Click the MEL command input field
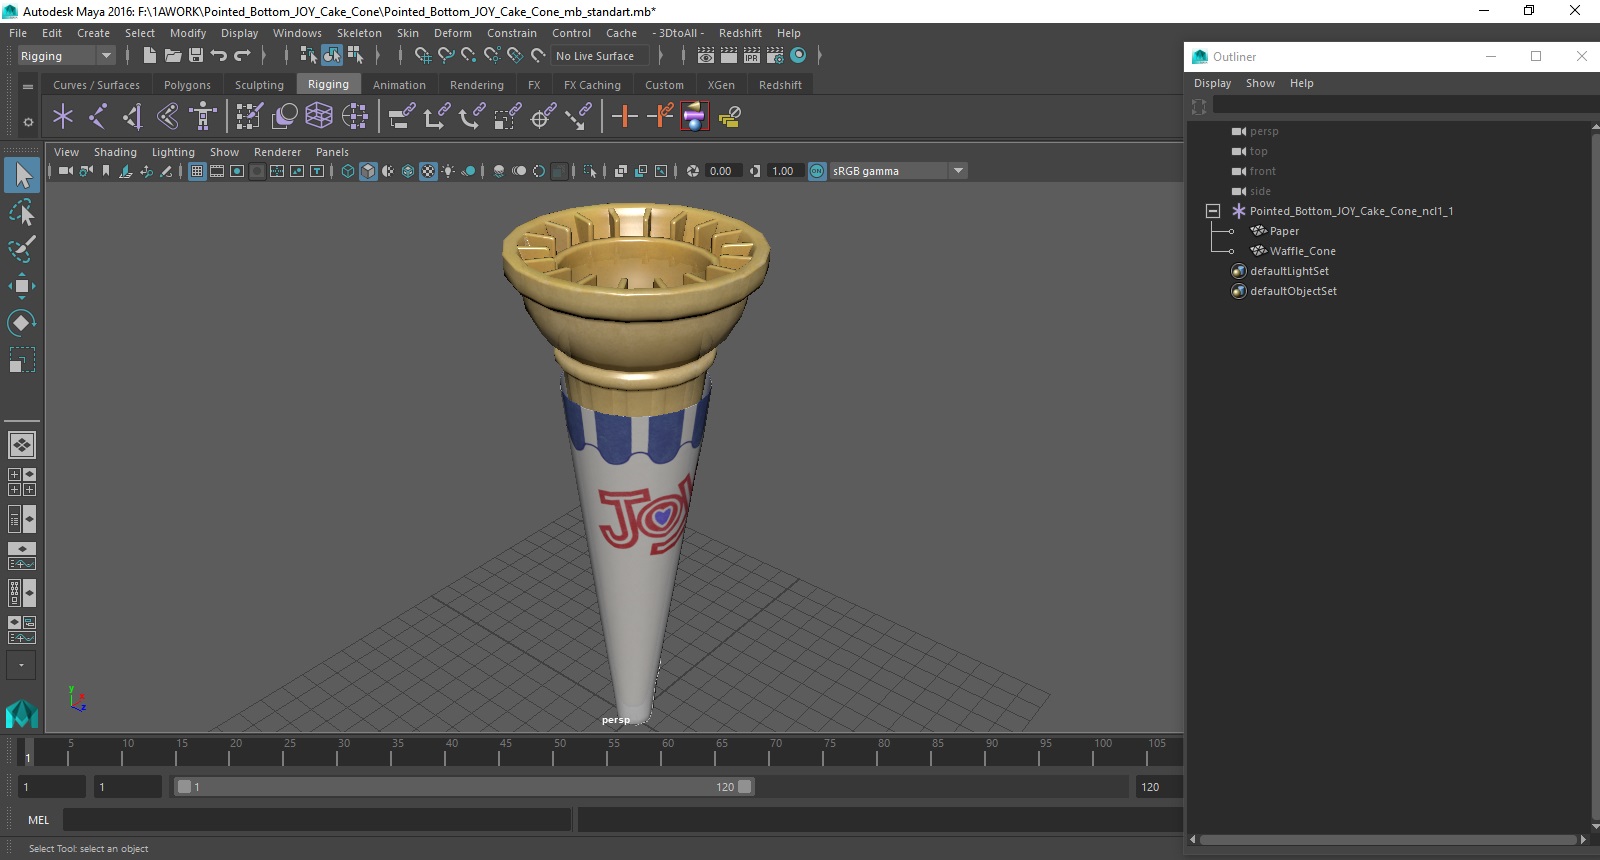 317,820
